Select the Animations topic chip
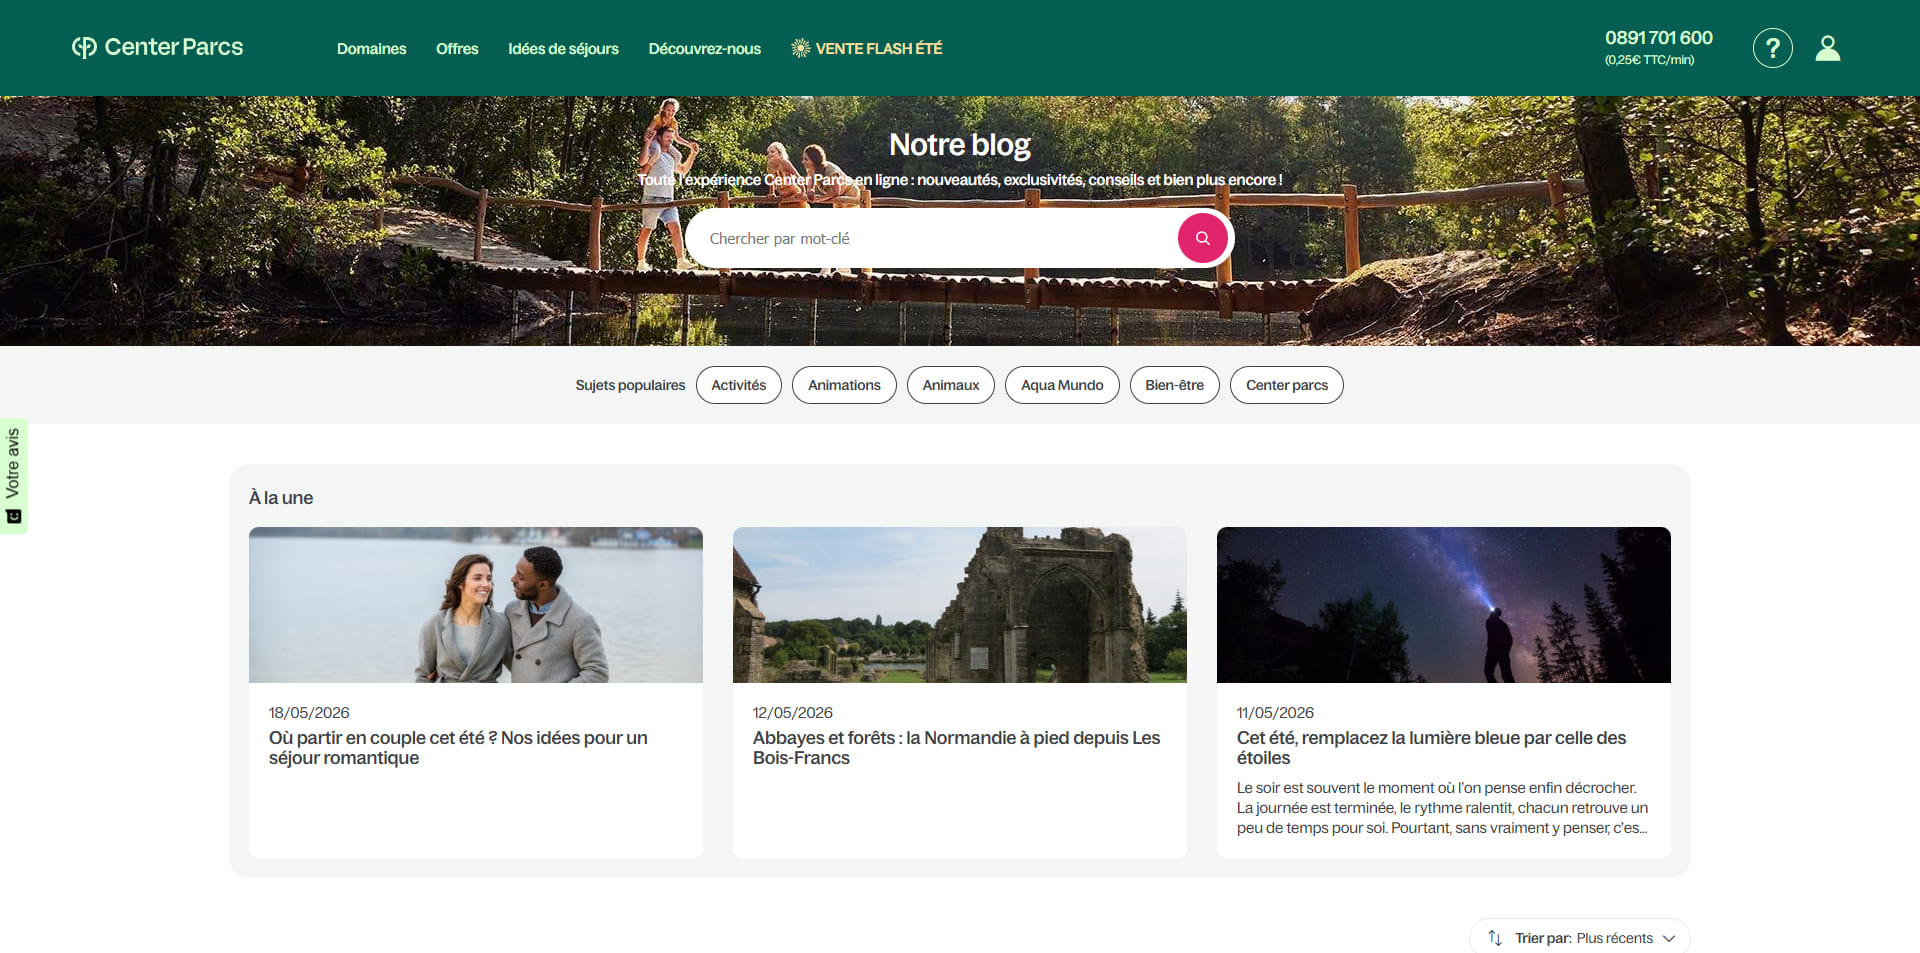This screenshot has height=953, width=1920. click(844, 385)
